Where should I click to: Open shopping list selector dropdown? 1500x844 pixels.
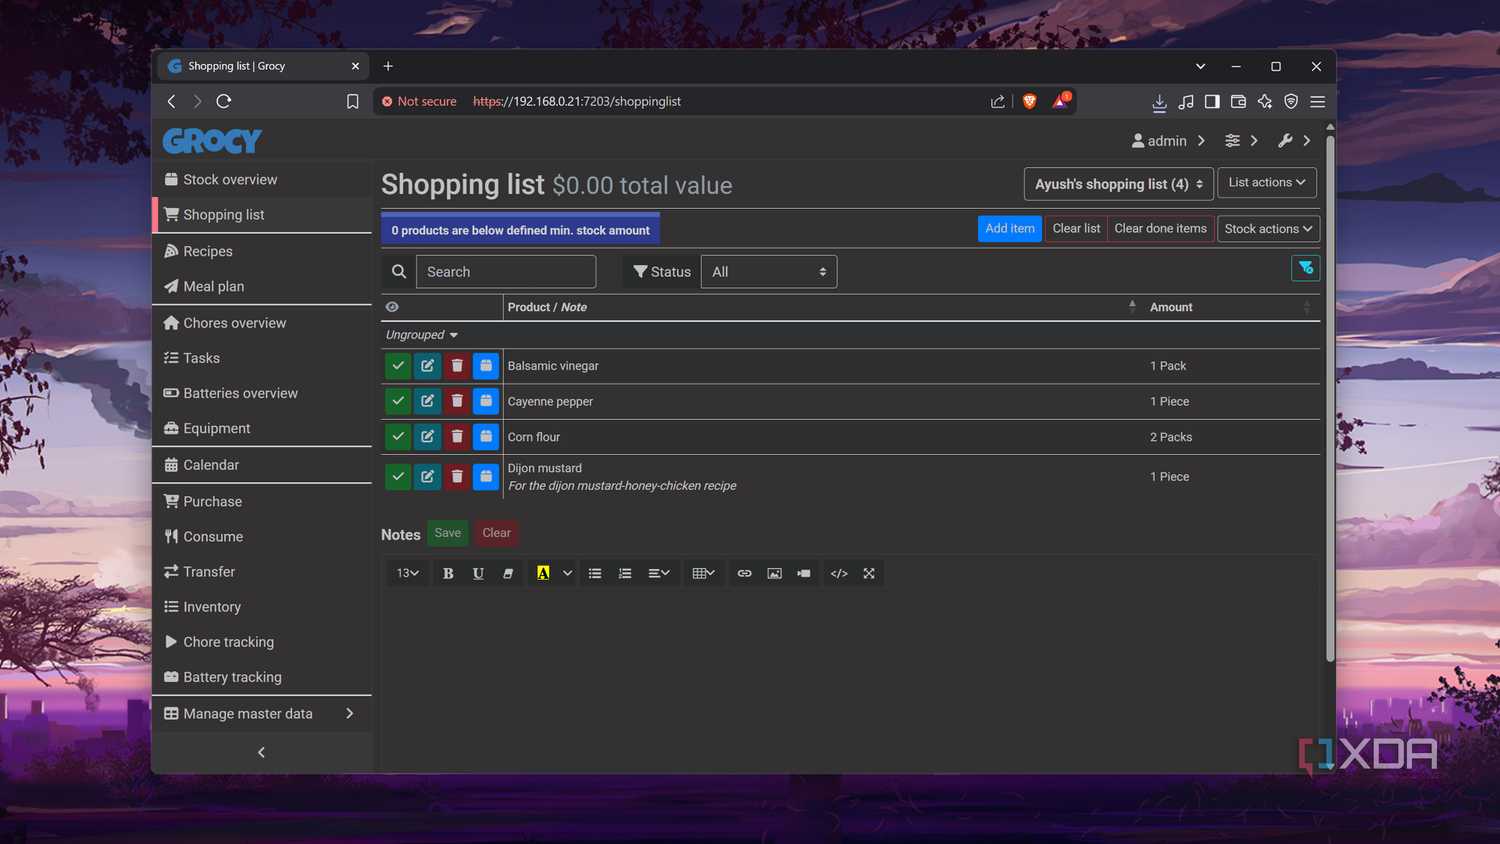1118,184
